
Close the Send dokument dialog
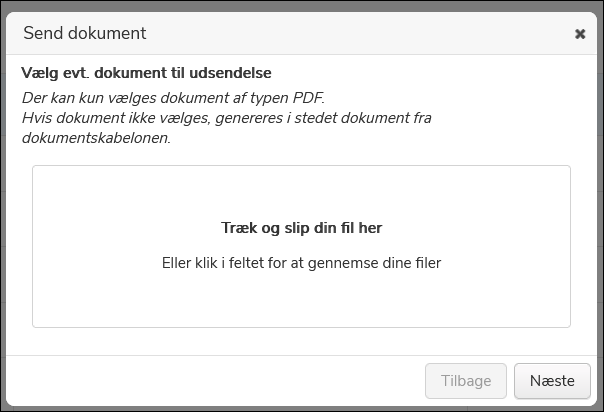click(x=580, y=34)
